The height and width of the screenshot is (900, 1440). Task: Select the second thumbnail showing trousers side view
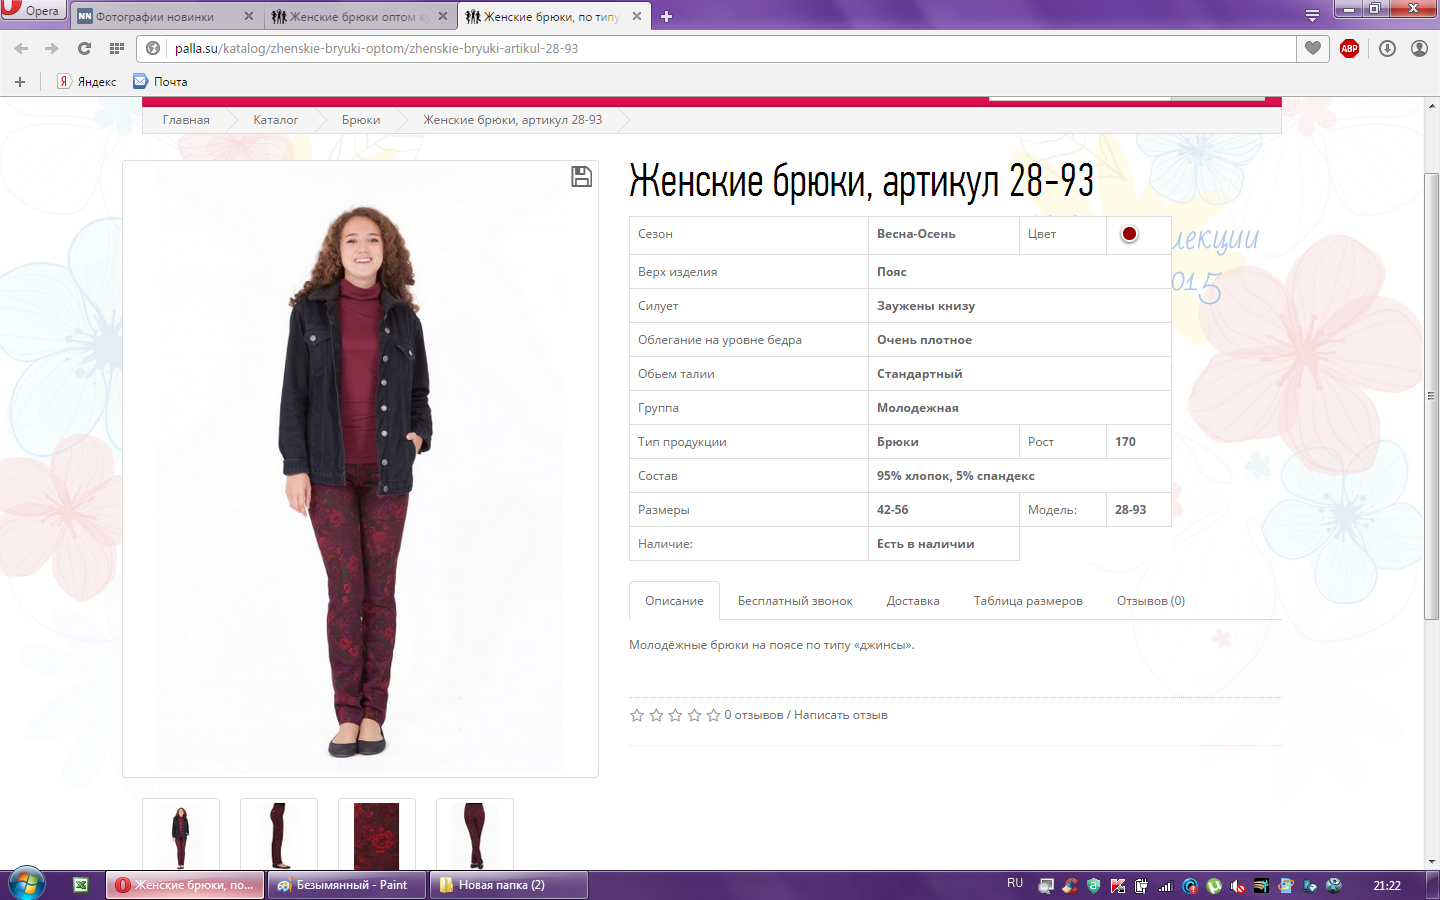279,834
